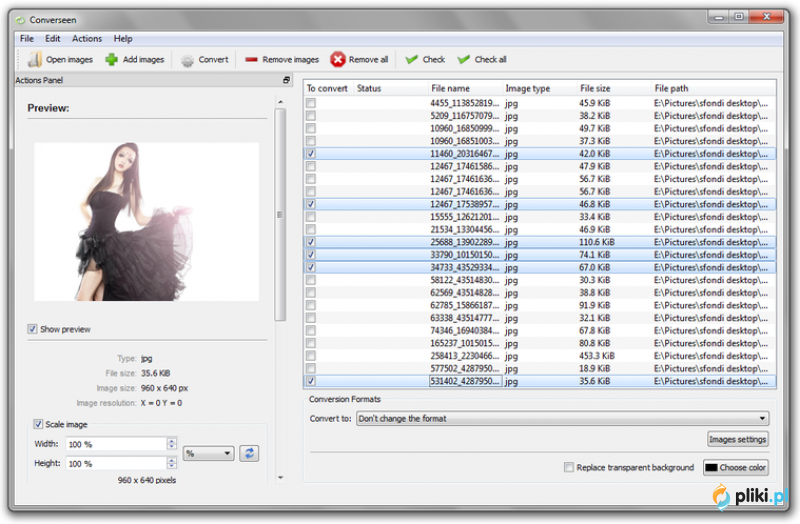
Task: Click the Remove all label in toolbar
Action: [x=368, y=60]
